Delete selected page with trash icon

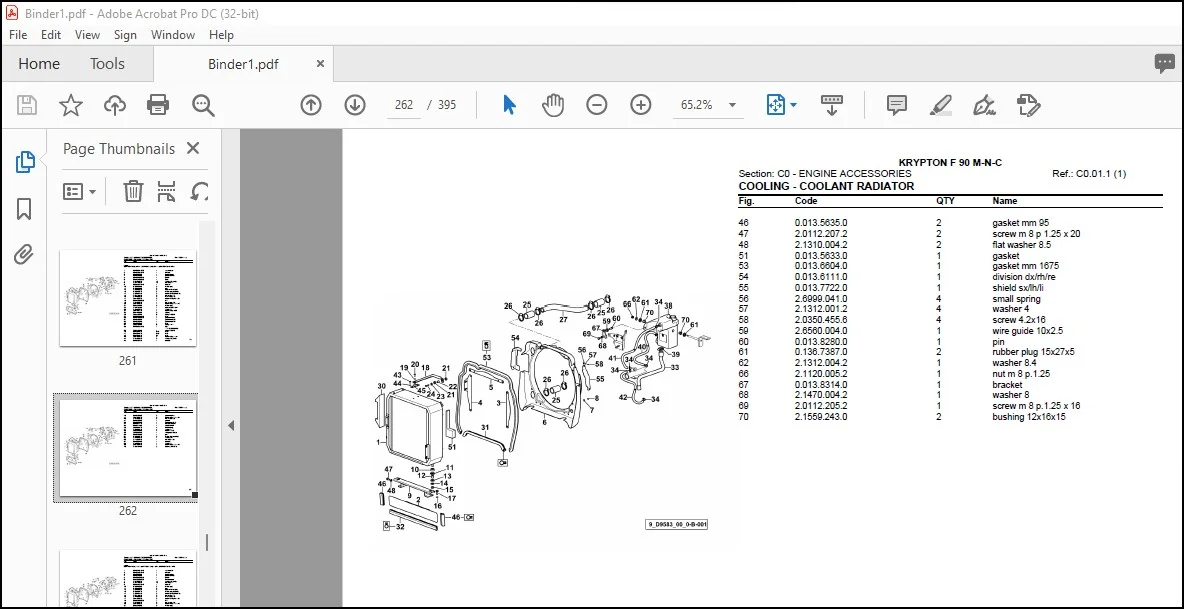click(x=134, y=192)
